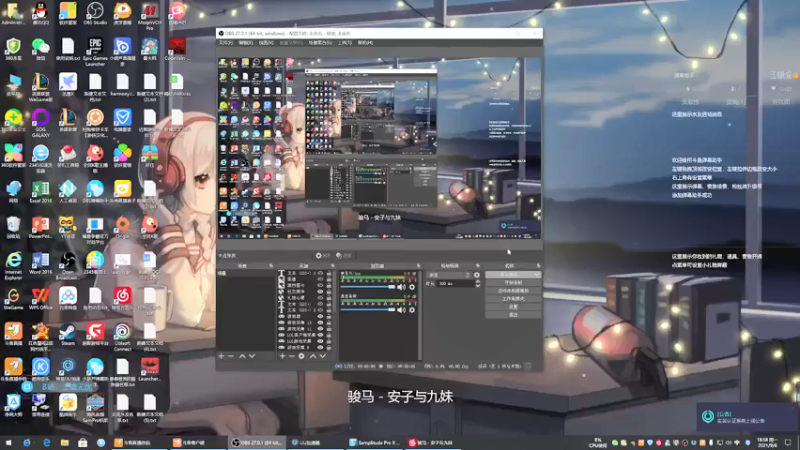Open the Ubisoft Connect desktop icon

(122, 337)
